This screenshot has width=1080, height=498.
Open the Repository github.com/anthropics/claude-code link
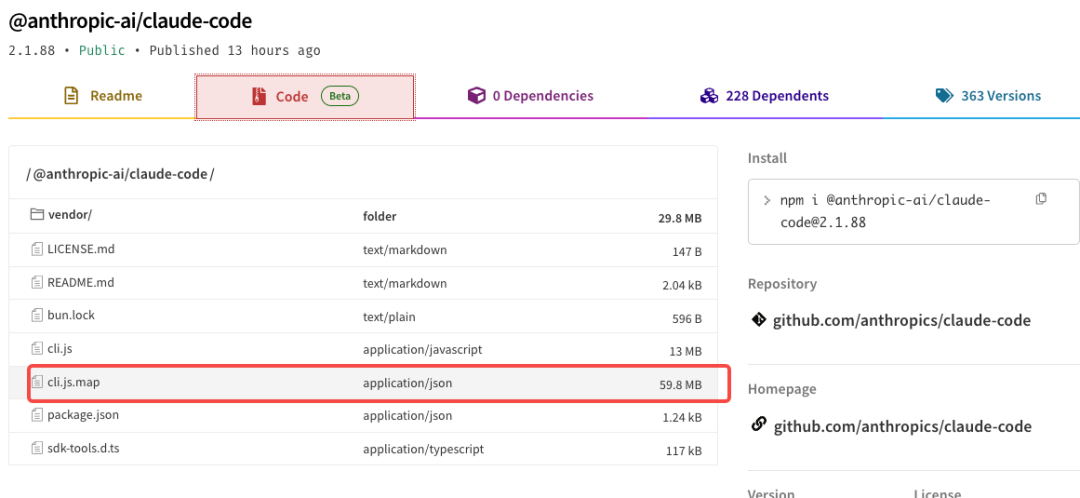point(902,320)
